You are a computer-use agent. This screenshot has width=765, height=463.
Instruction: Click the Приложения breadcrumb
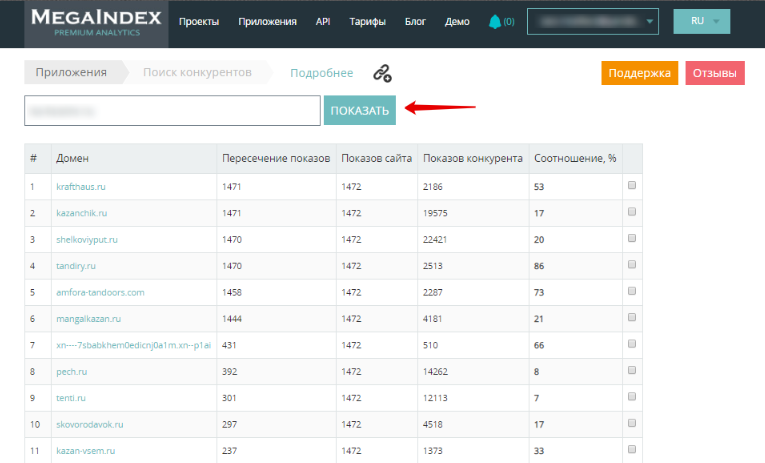point(71,72)
